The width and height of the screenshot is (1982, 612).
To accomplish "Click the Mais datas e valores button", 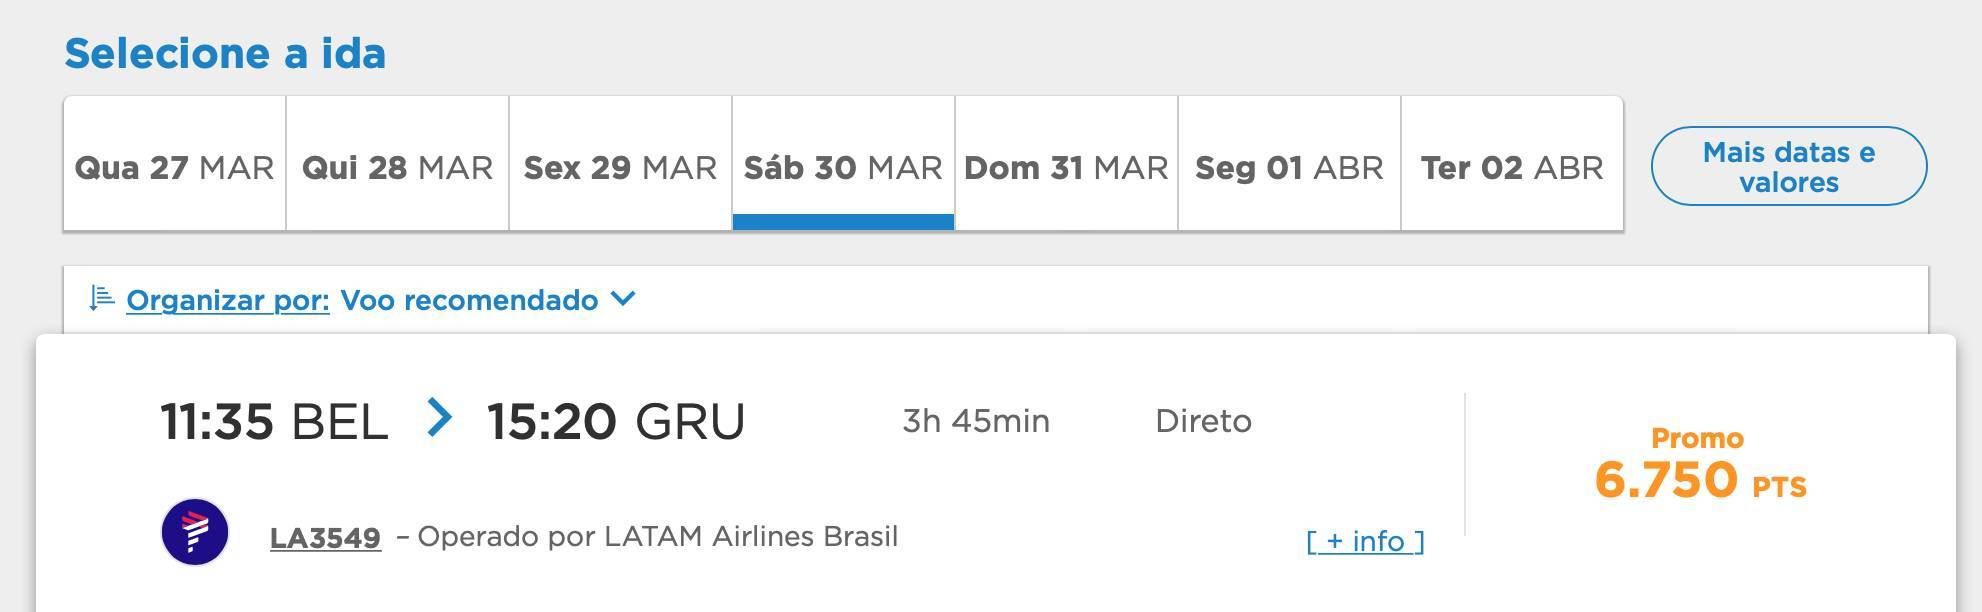I will (1789, 166).
